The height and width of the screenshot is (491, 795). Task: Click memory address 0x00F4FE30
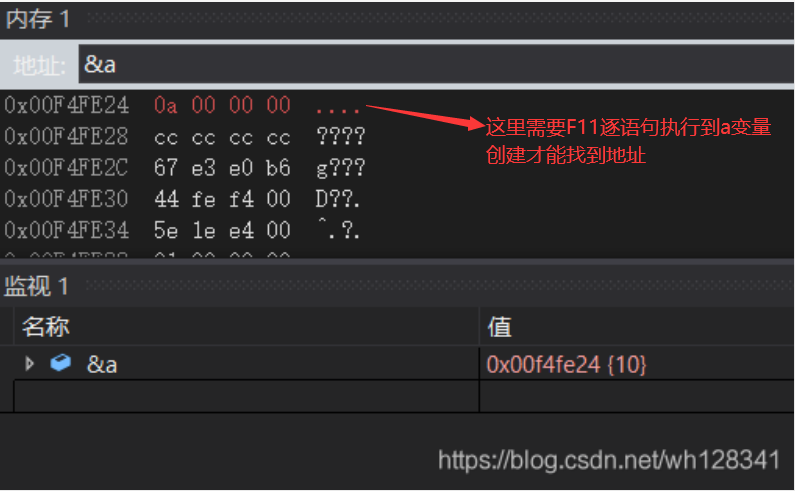pos(66,199)
